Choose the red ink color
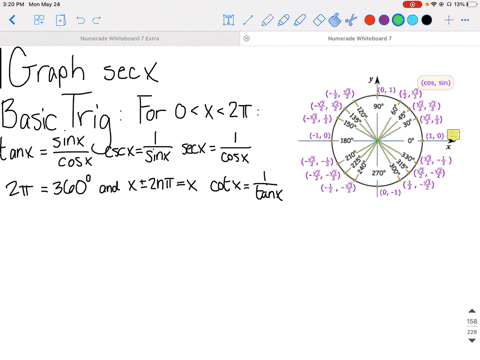Screen dimensions: 480x360 coord(370,20)
